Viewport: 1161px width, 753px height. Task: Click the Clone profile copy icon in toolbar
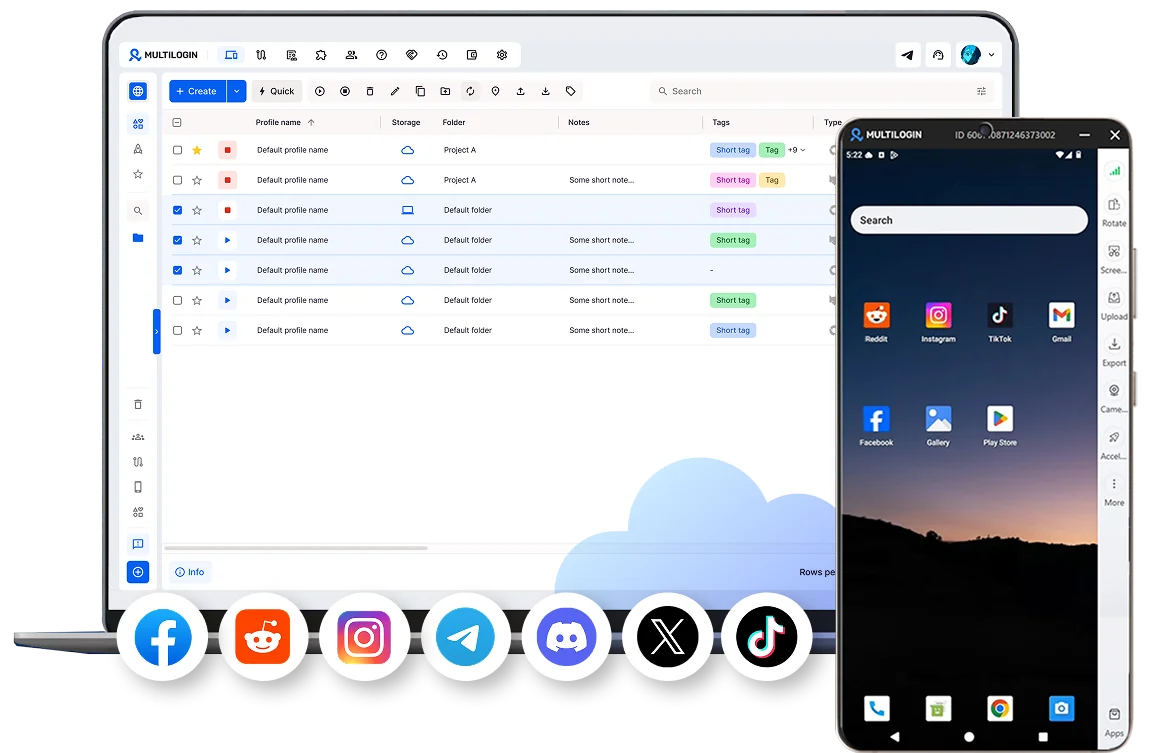pyautogui.click(x=420, y=91)
